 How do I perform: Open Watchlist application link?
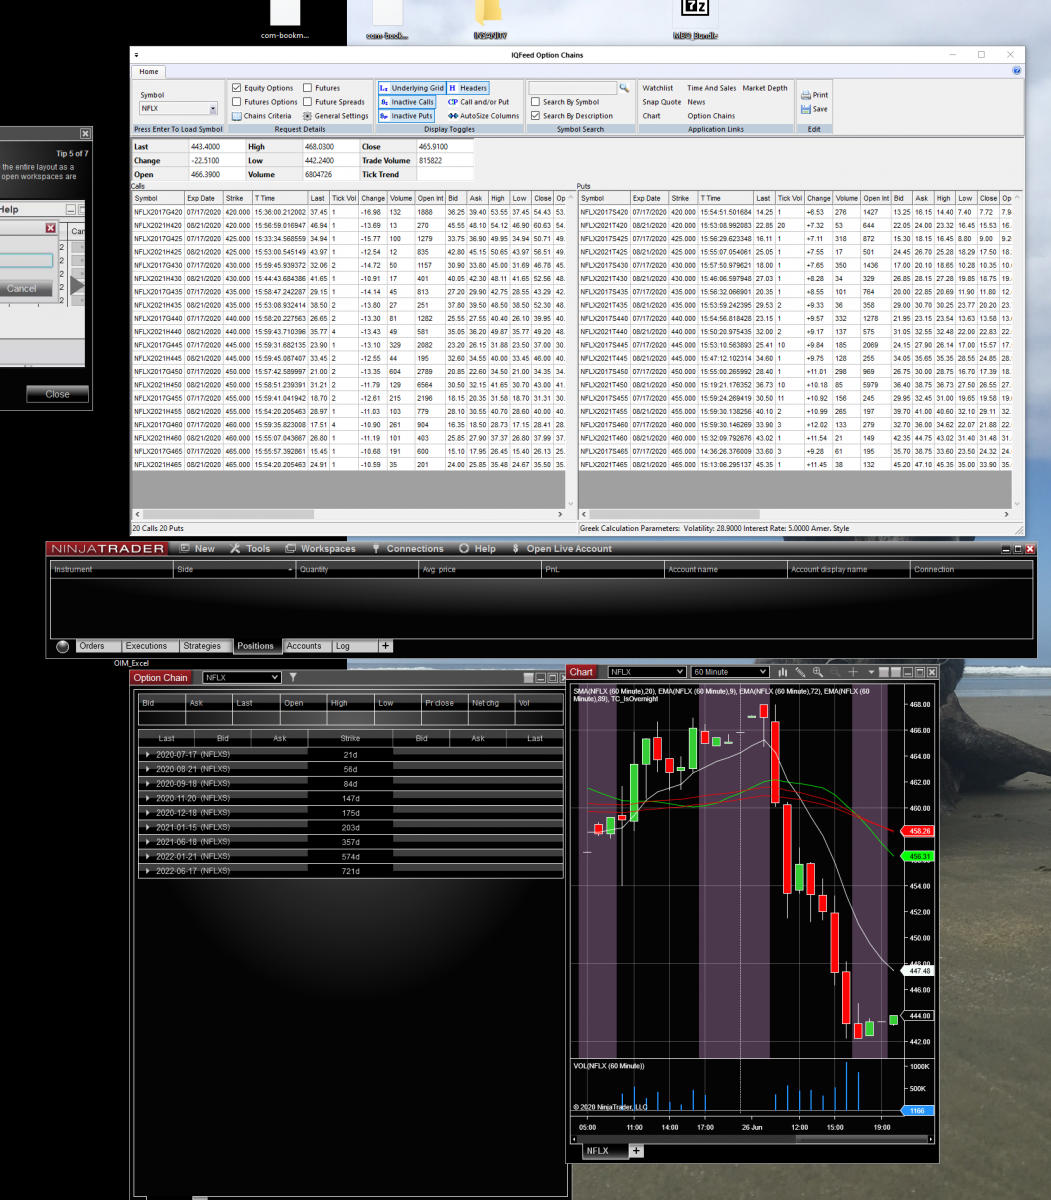click(657, 88)
